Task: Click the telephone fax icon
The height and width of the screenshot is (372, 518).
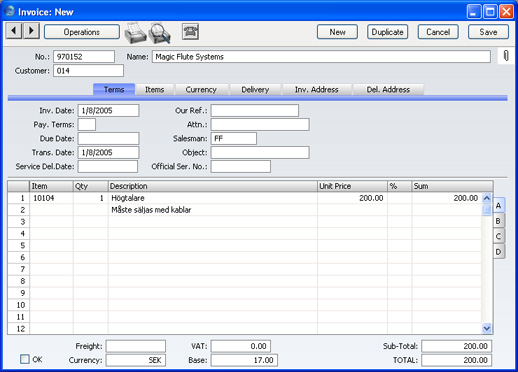Action: pos(190,32)
